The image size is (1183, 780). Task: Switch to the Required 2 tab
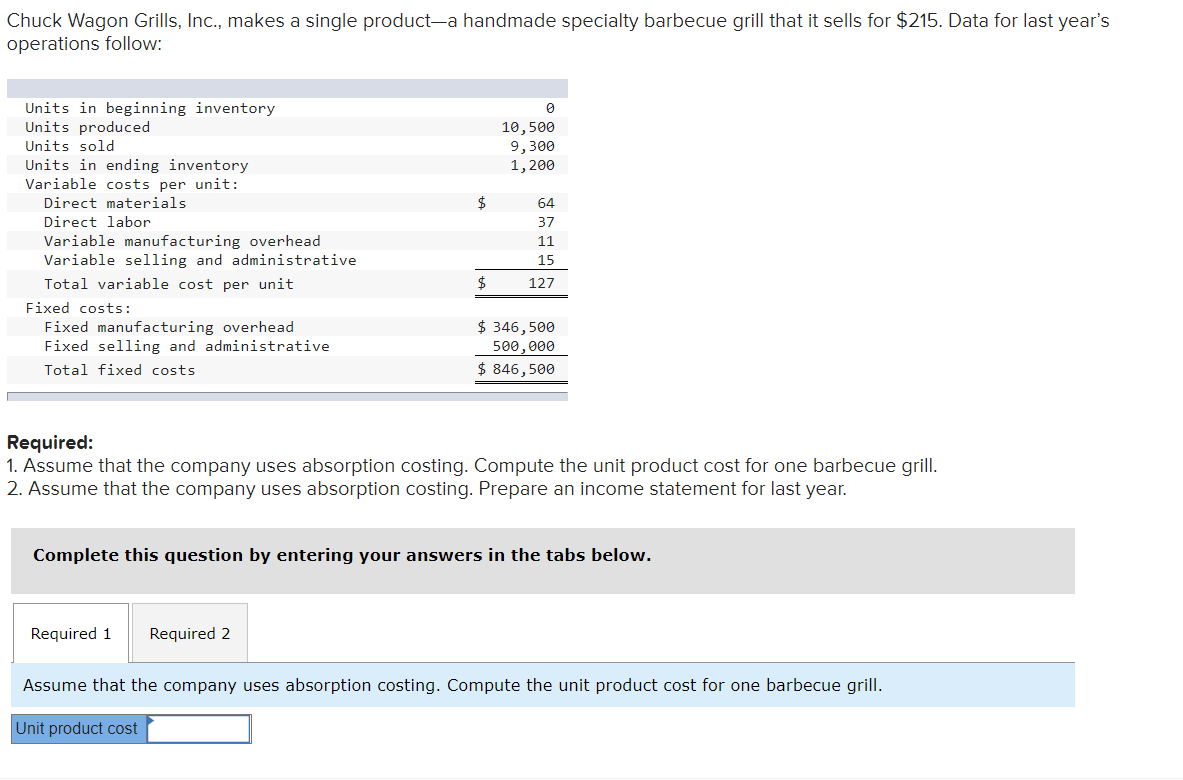[x=188, y=633]
